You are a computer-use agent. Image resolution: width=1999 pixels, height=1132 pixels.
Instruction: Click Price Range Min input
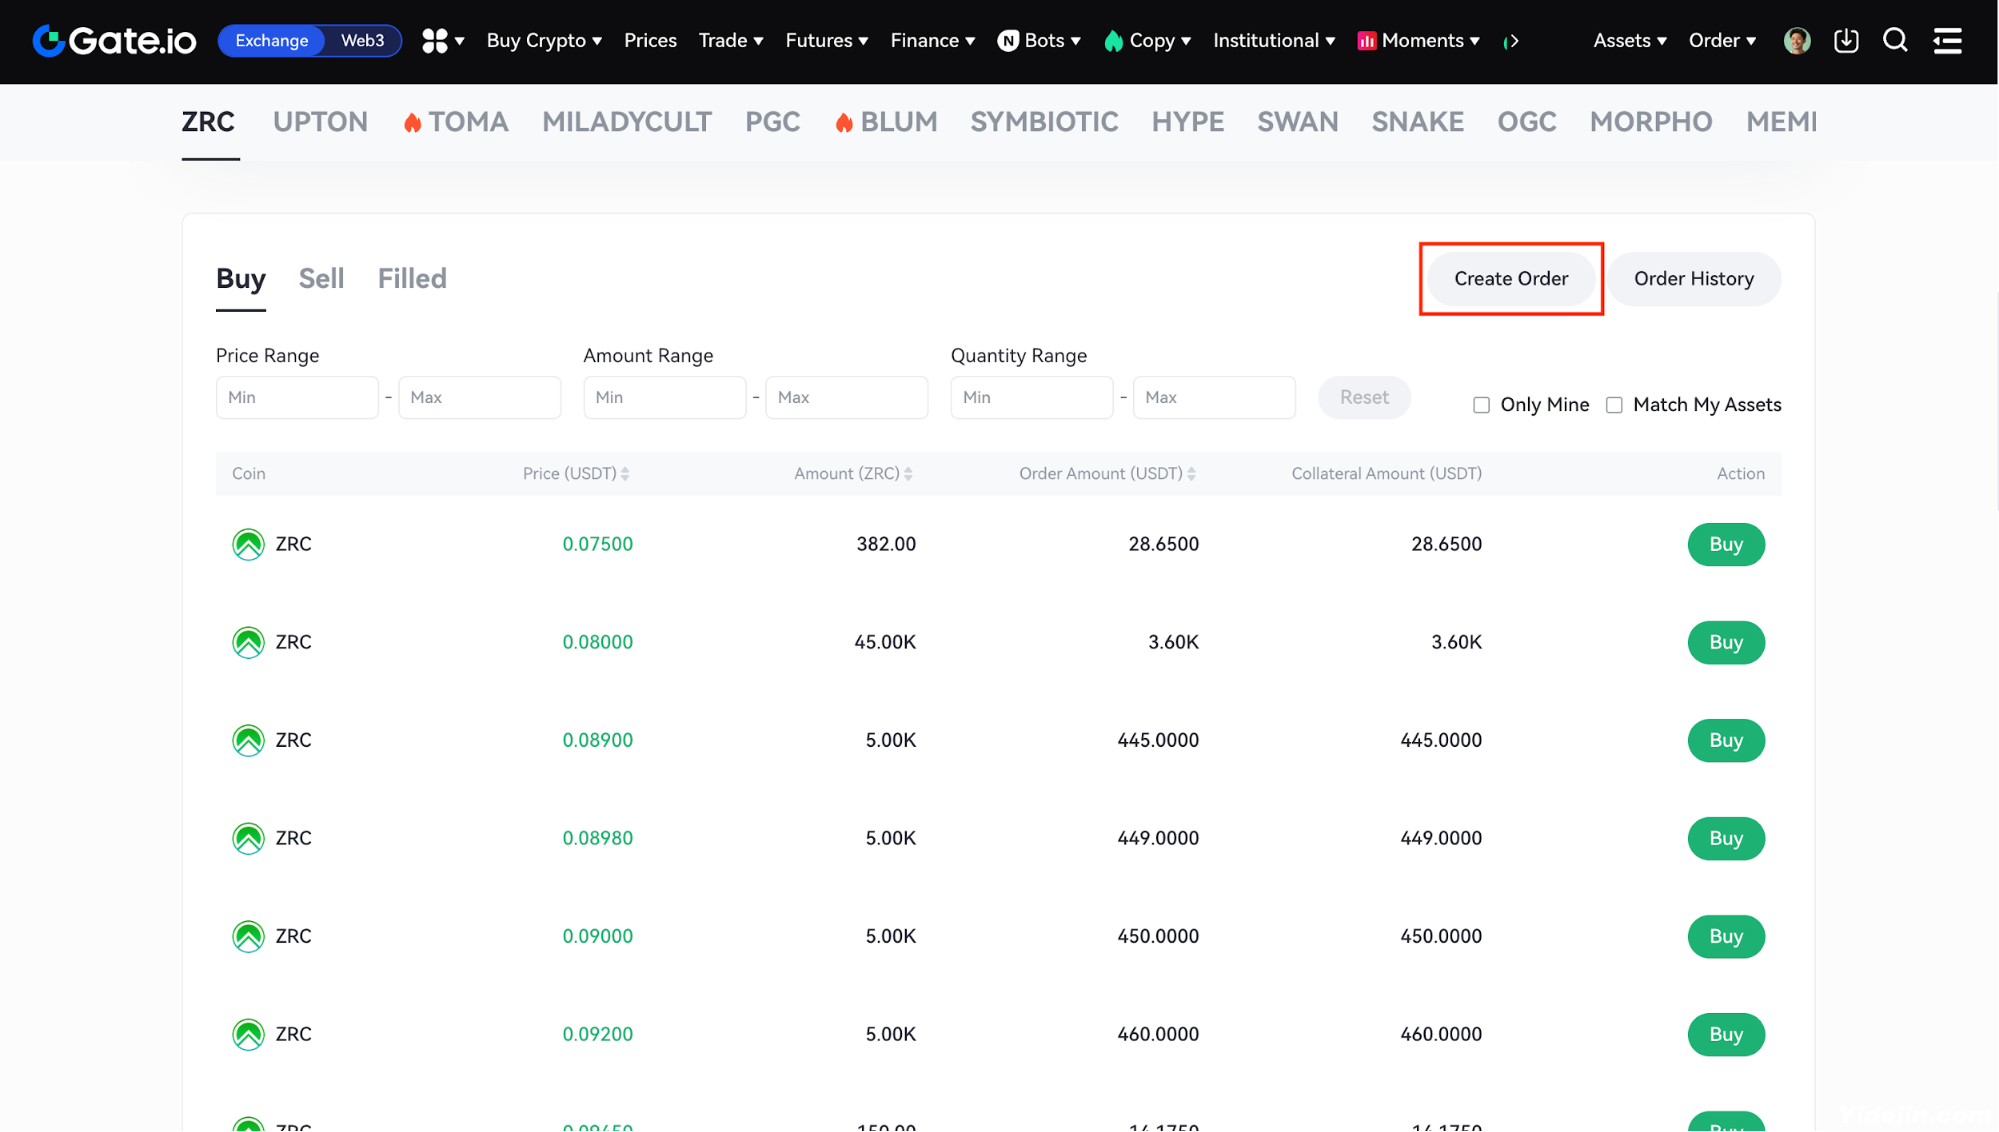pyautogui.click(x=297, y=397)
